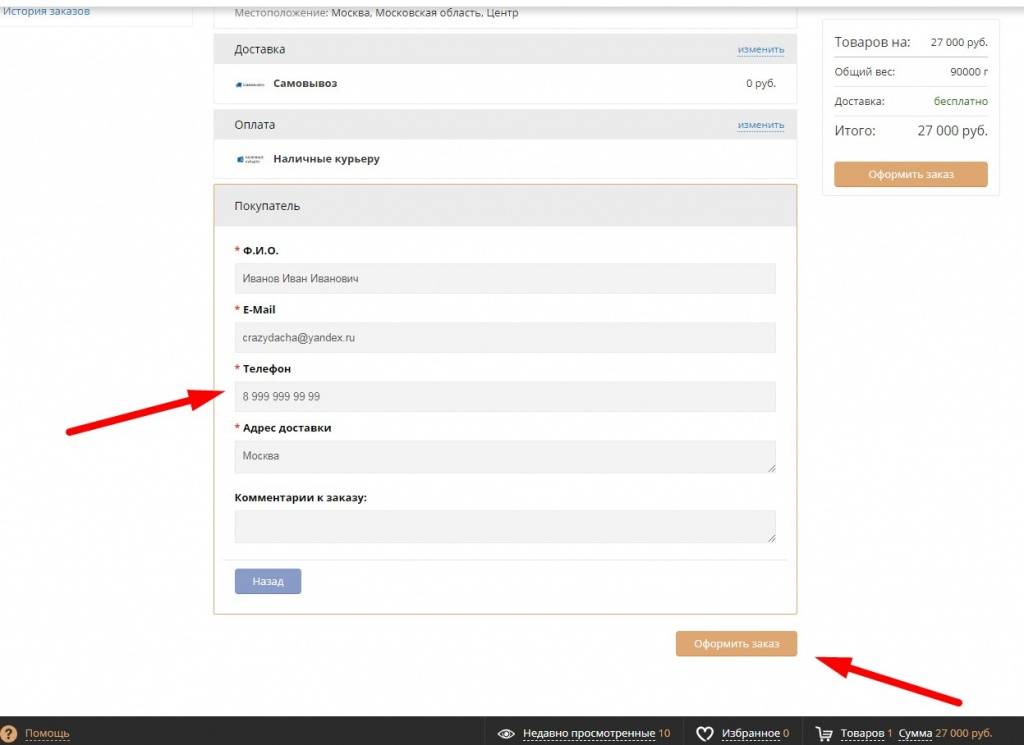Open История заказов in the sidebar
This screenshot has height=745, width=1024.
click(47, 11)
